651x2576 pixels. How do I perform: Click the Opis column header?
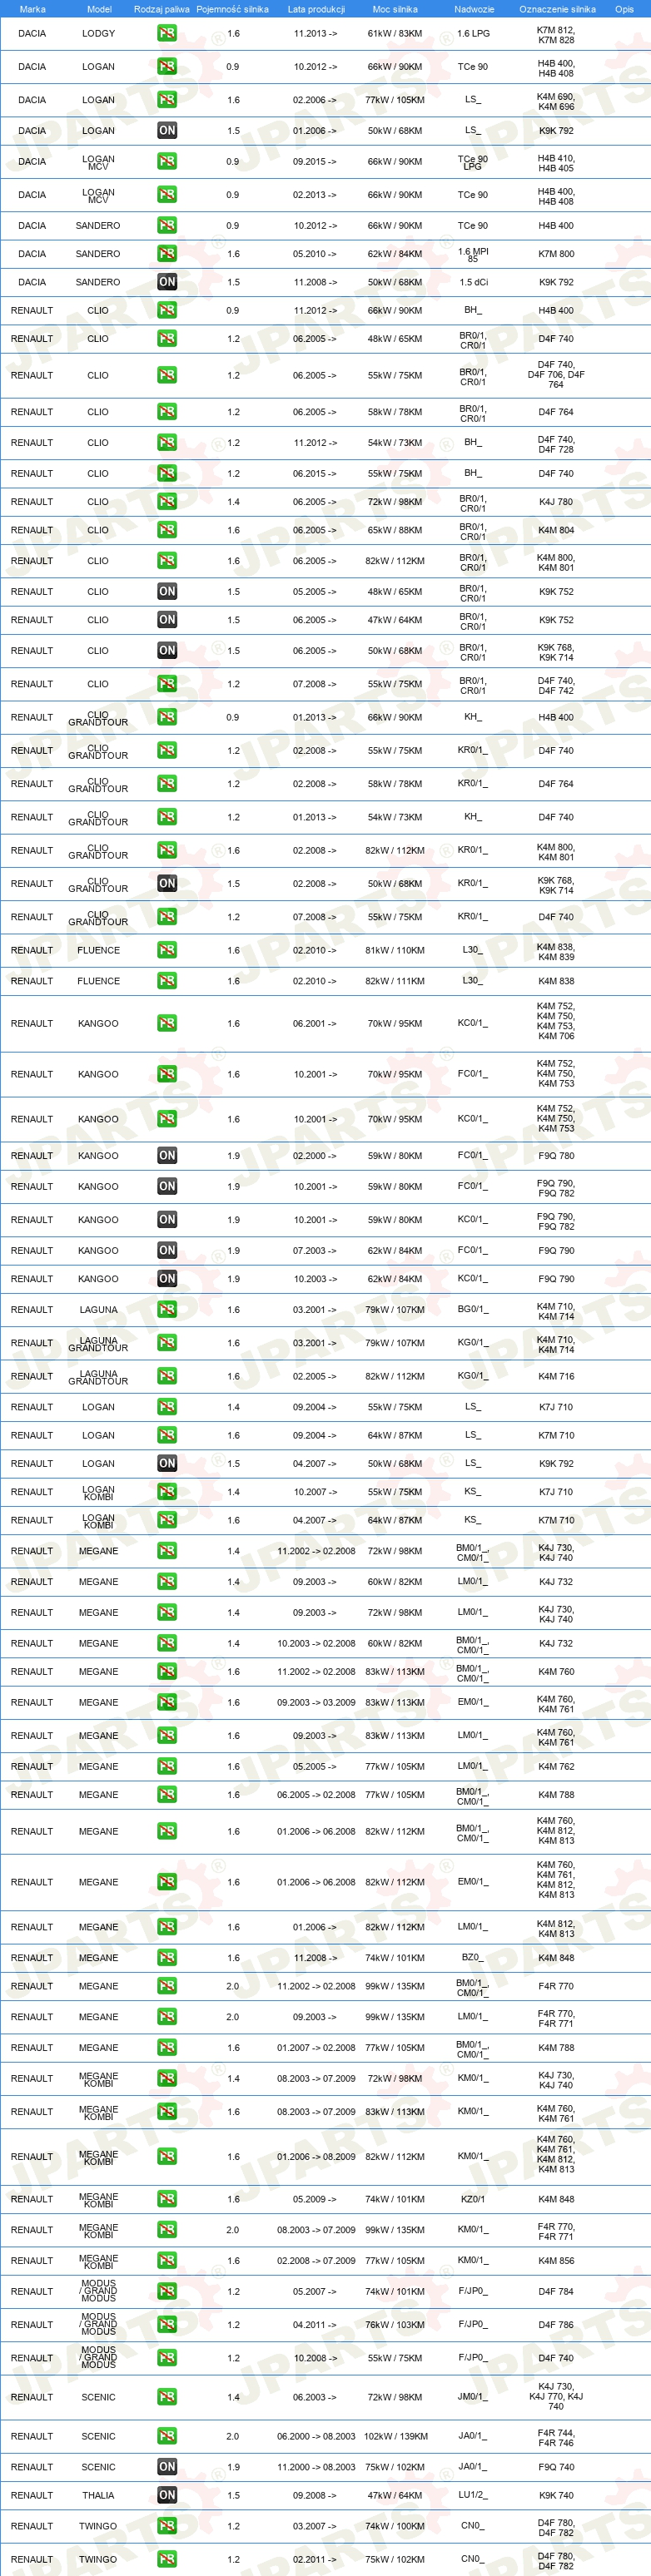pyautogui.click(x=624, y=9)
